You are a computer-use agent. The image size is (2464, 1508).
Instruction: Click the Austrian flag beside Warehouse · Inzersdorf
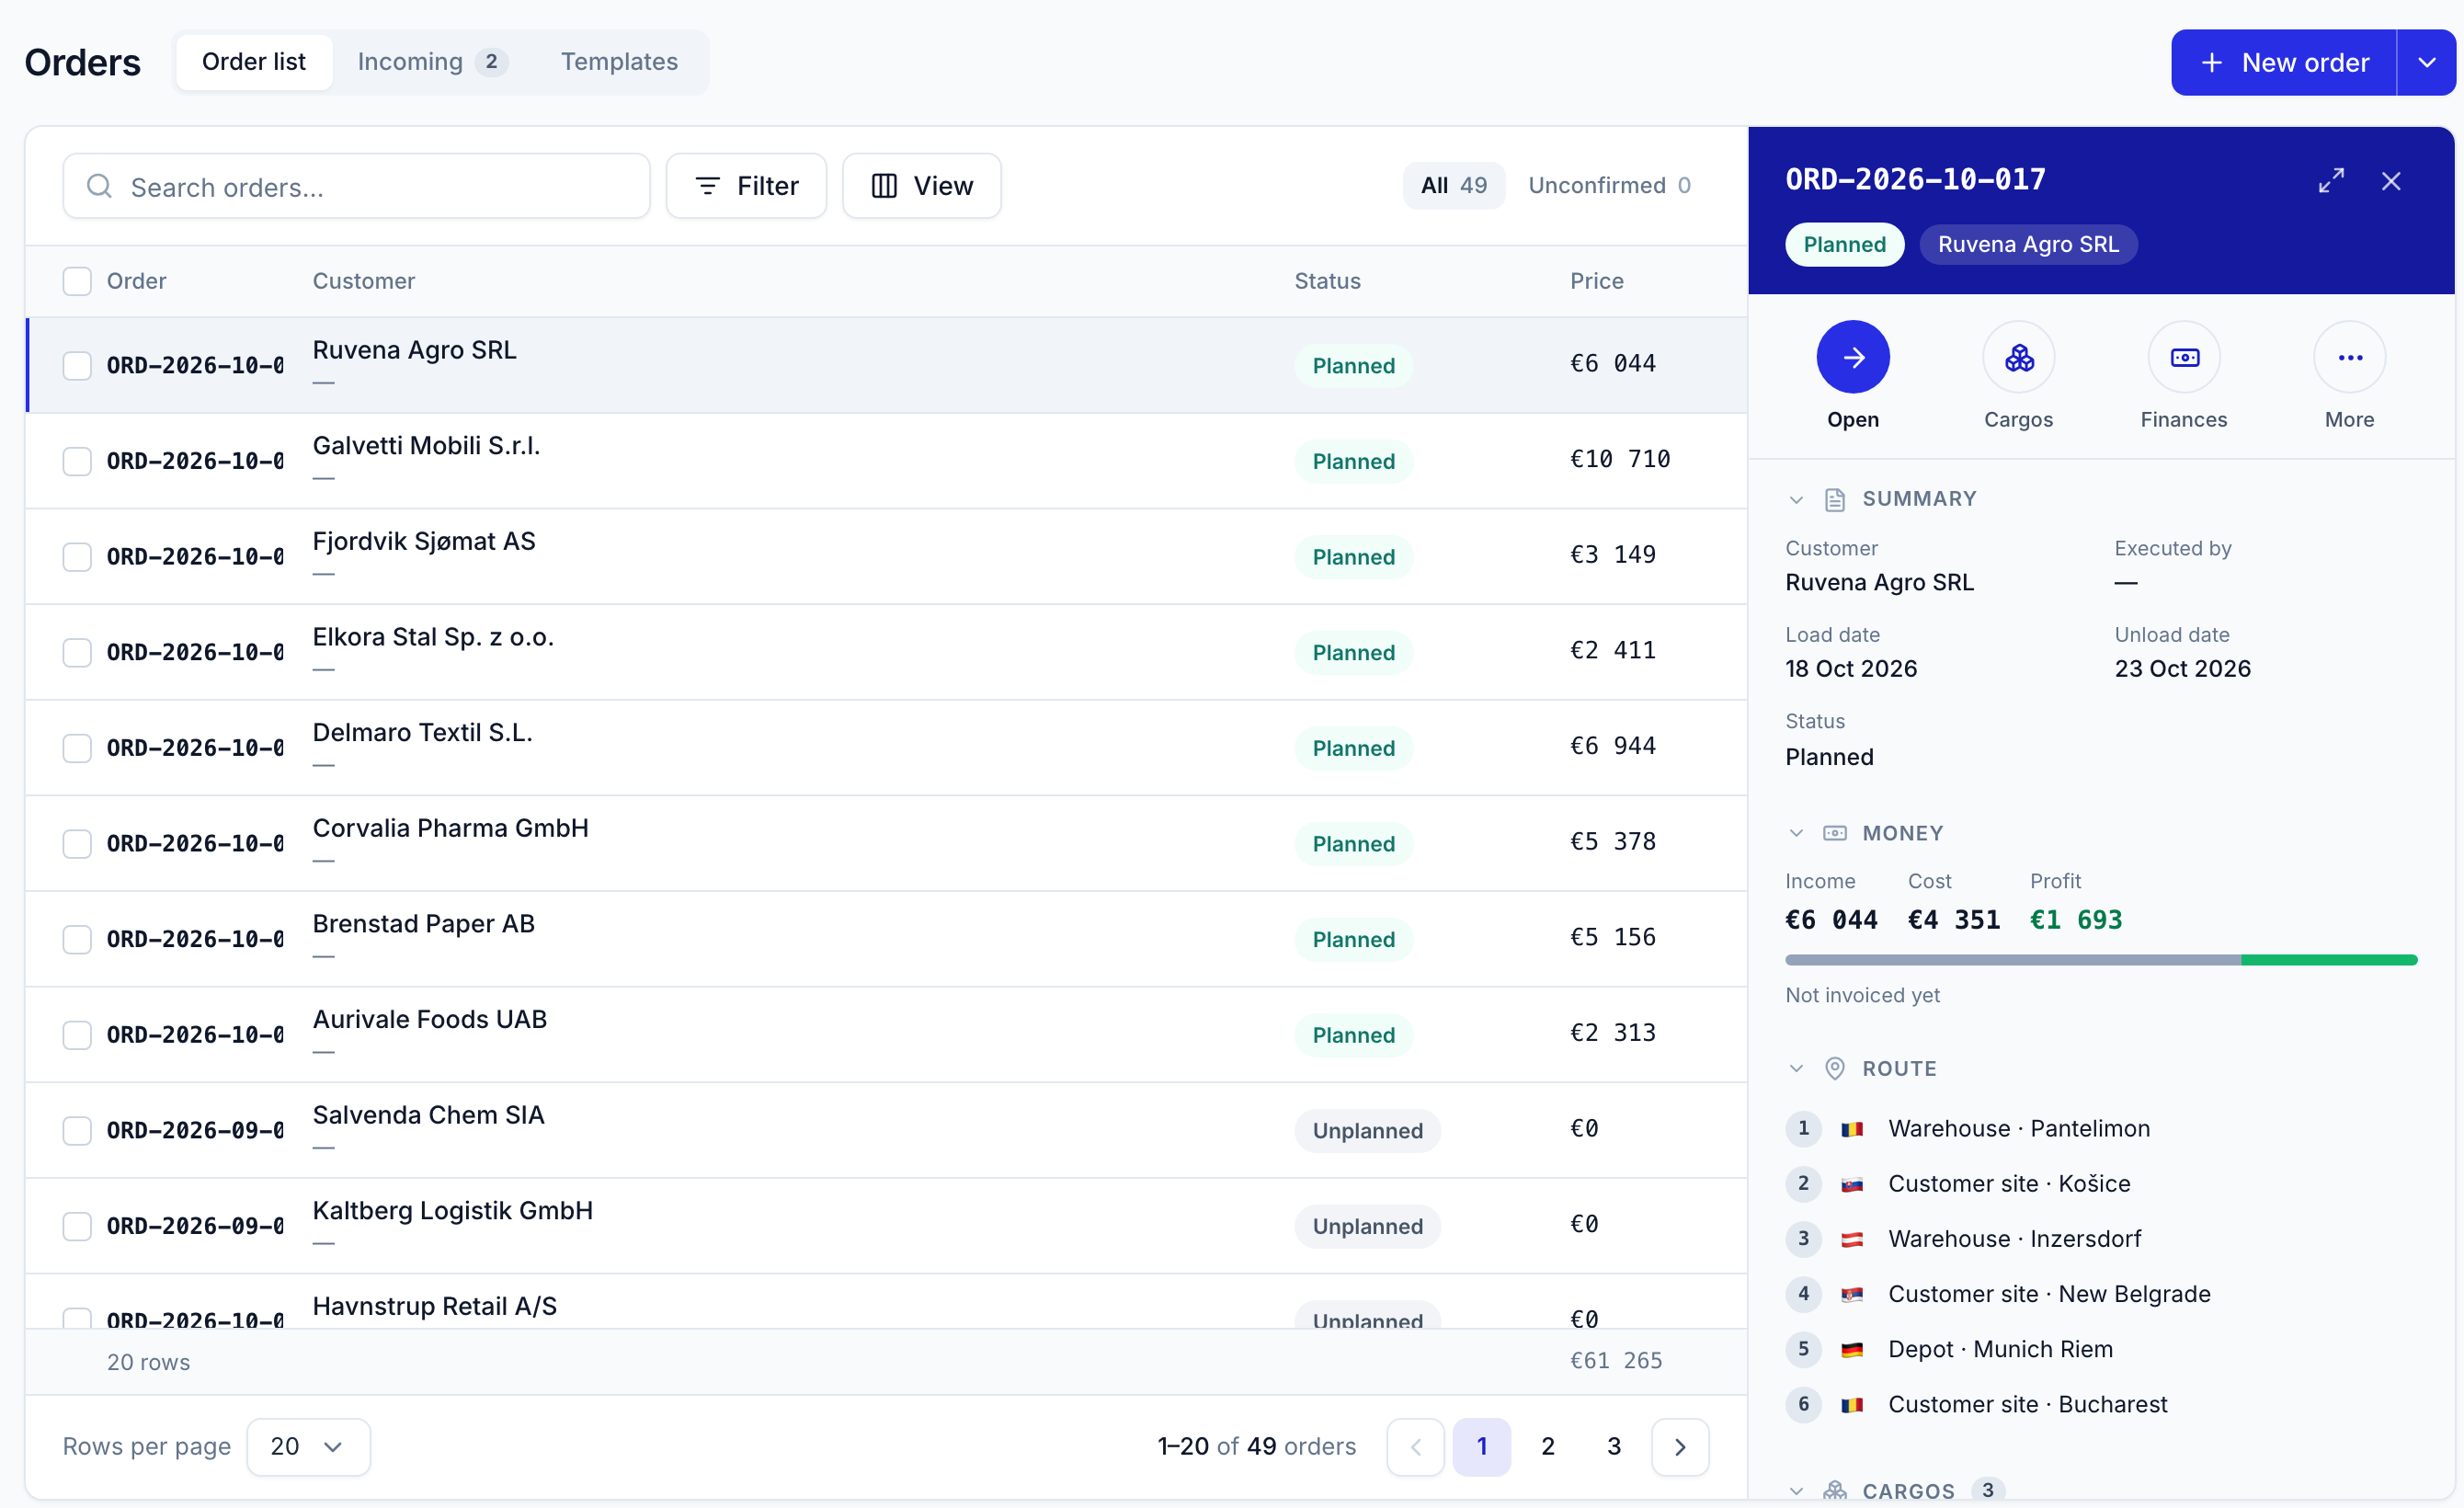[1852, 1239]
